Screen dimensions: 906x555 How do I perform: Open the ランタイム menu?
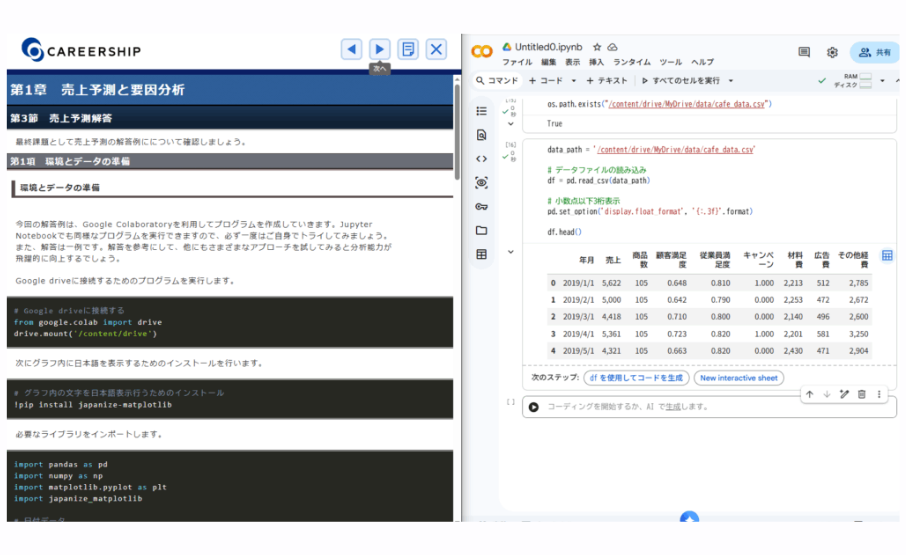pos(634,62)
